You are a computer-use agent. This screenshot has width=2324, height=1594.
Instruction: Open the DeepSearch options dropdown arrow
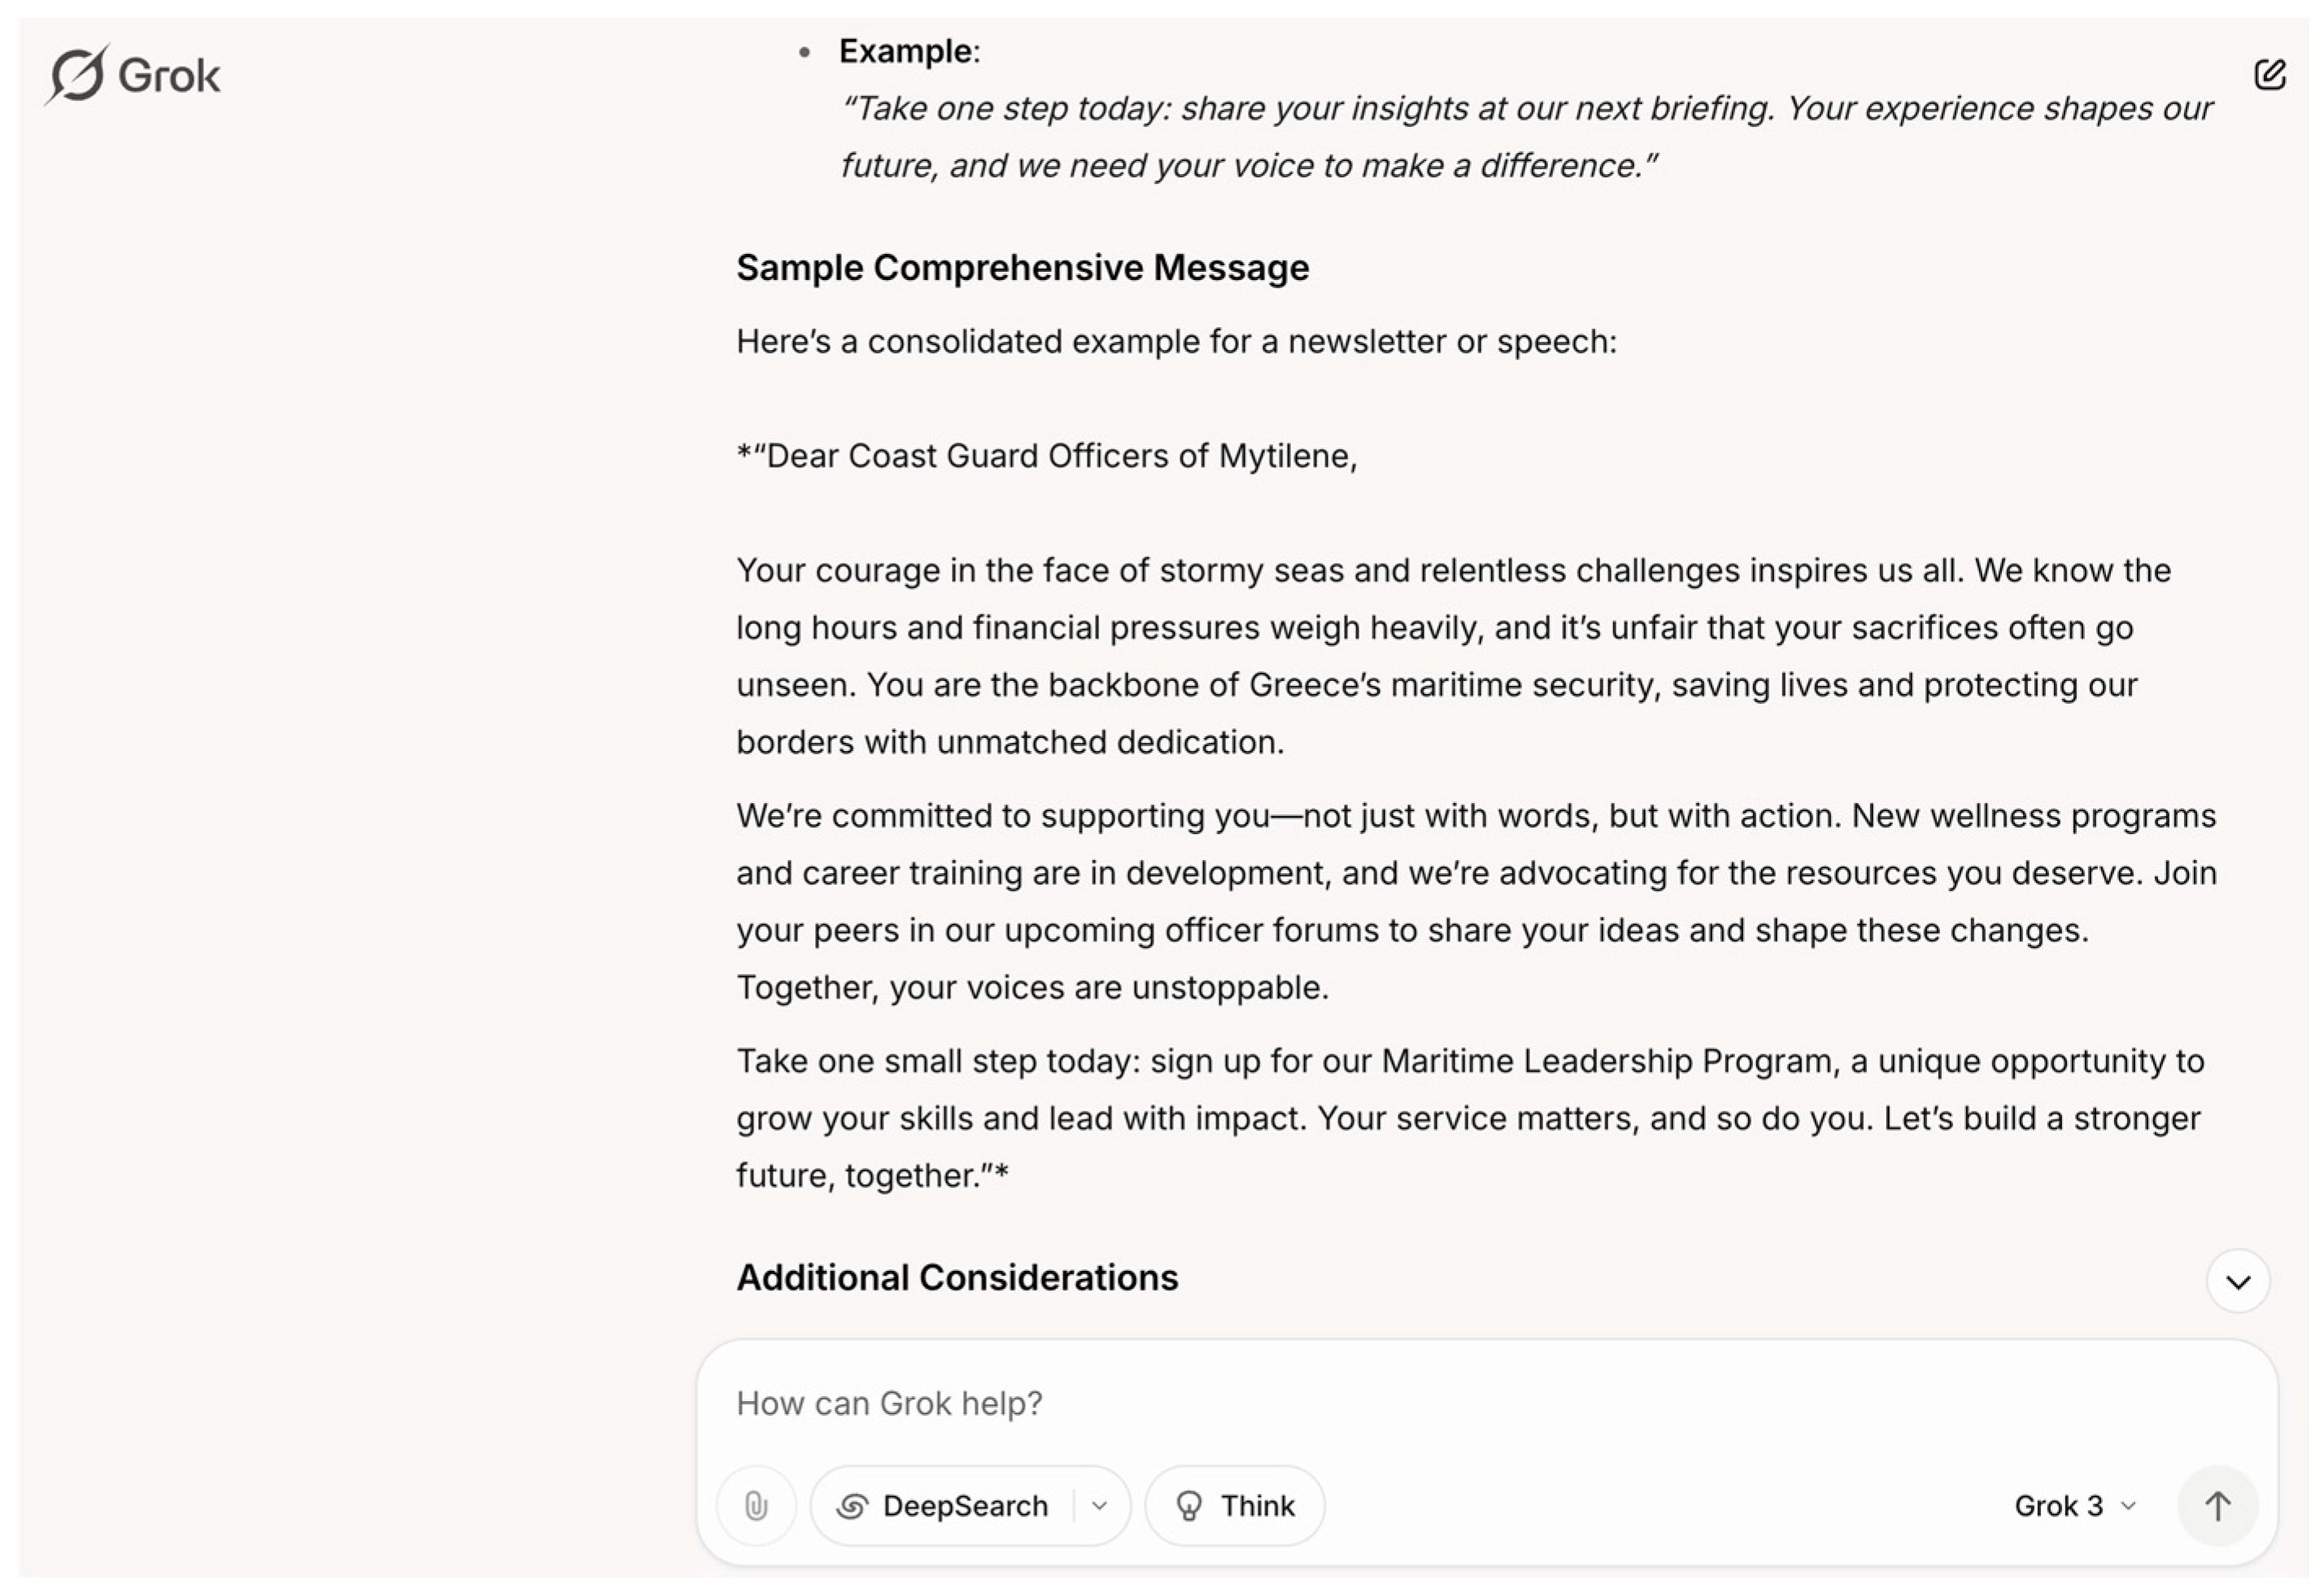click(x=1100, y=1505)
